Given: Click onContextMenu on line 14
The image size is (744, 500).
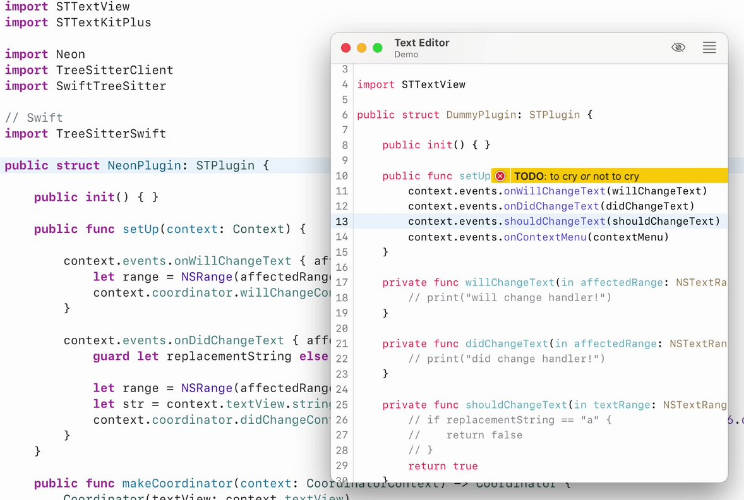Looking at the screenshot, I should pyautogui.click(x=545, y=237).
